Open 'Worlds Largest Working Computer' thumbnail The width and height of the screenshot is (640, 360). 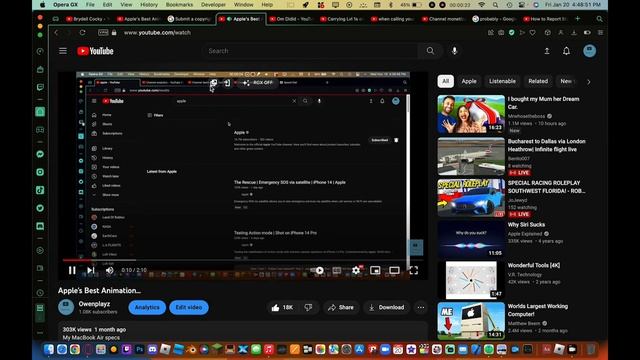(471, 321)
